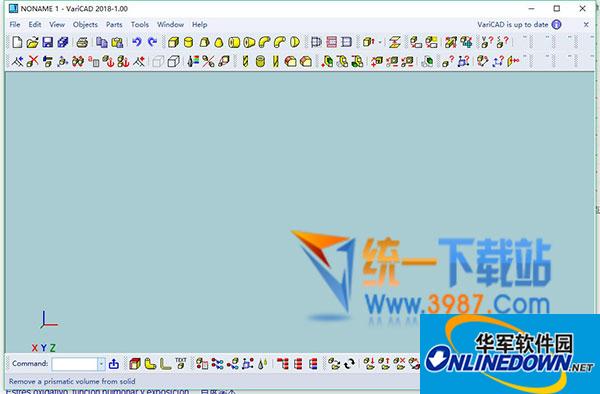Open the Tools menu
The image size is (600, 394).
tap(140, 24)
